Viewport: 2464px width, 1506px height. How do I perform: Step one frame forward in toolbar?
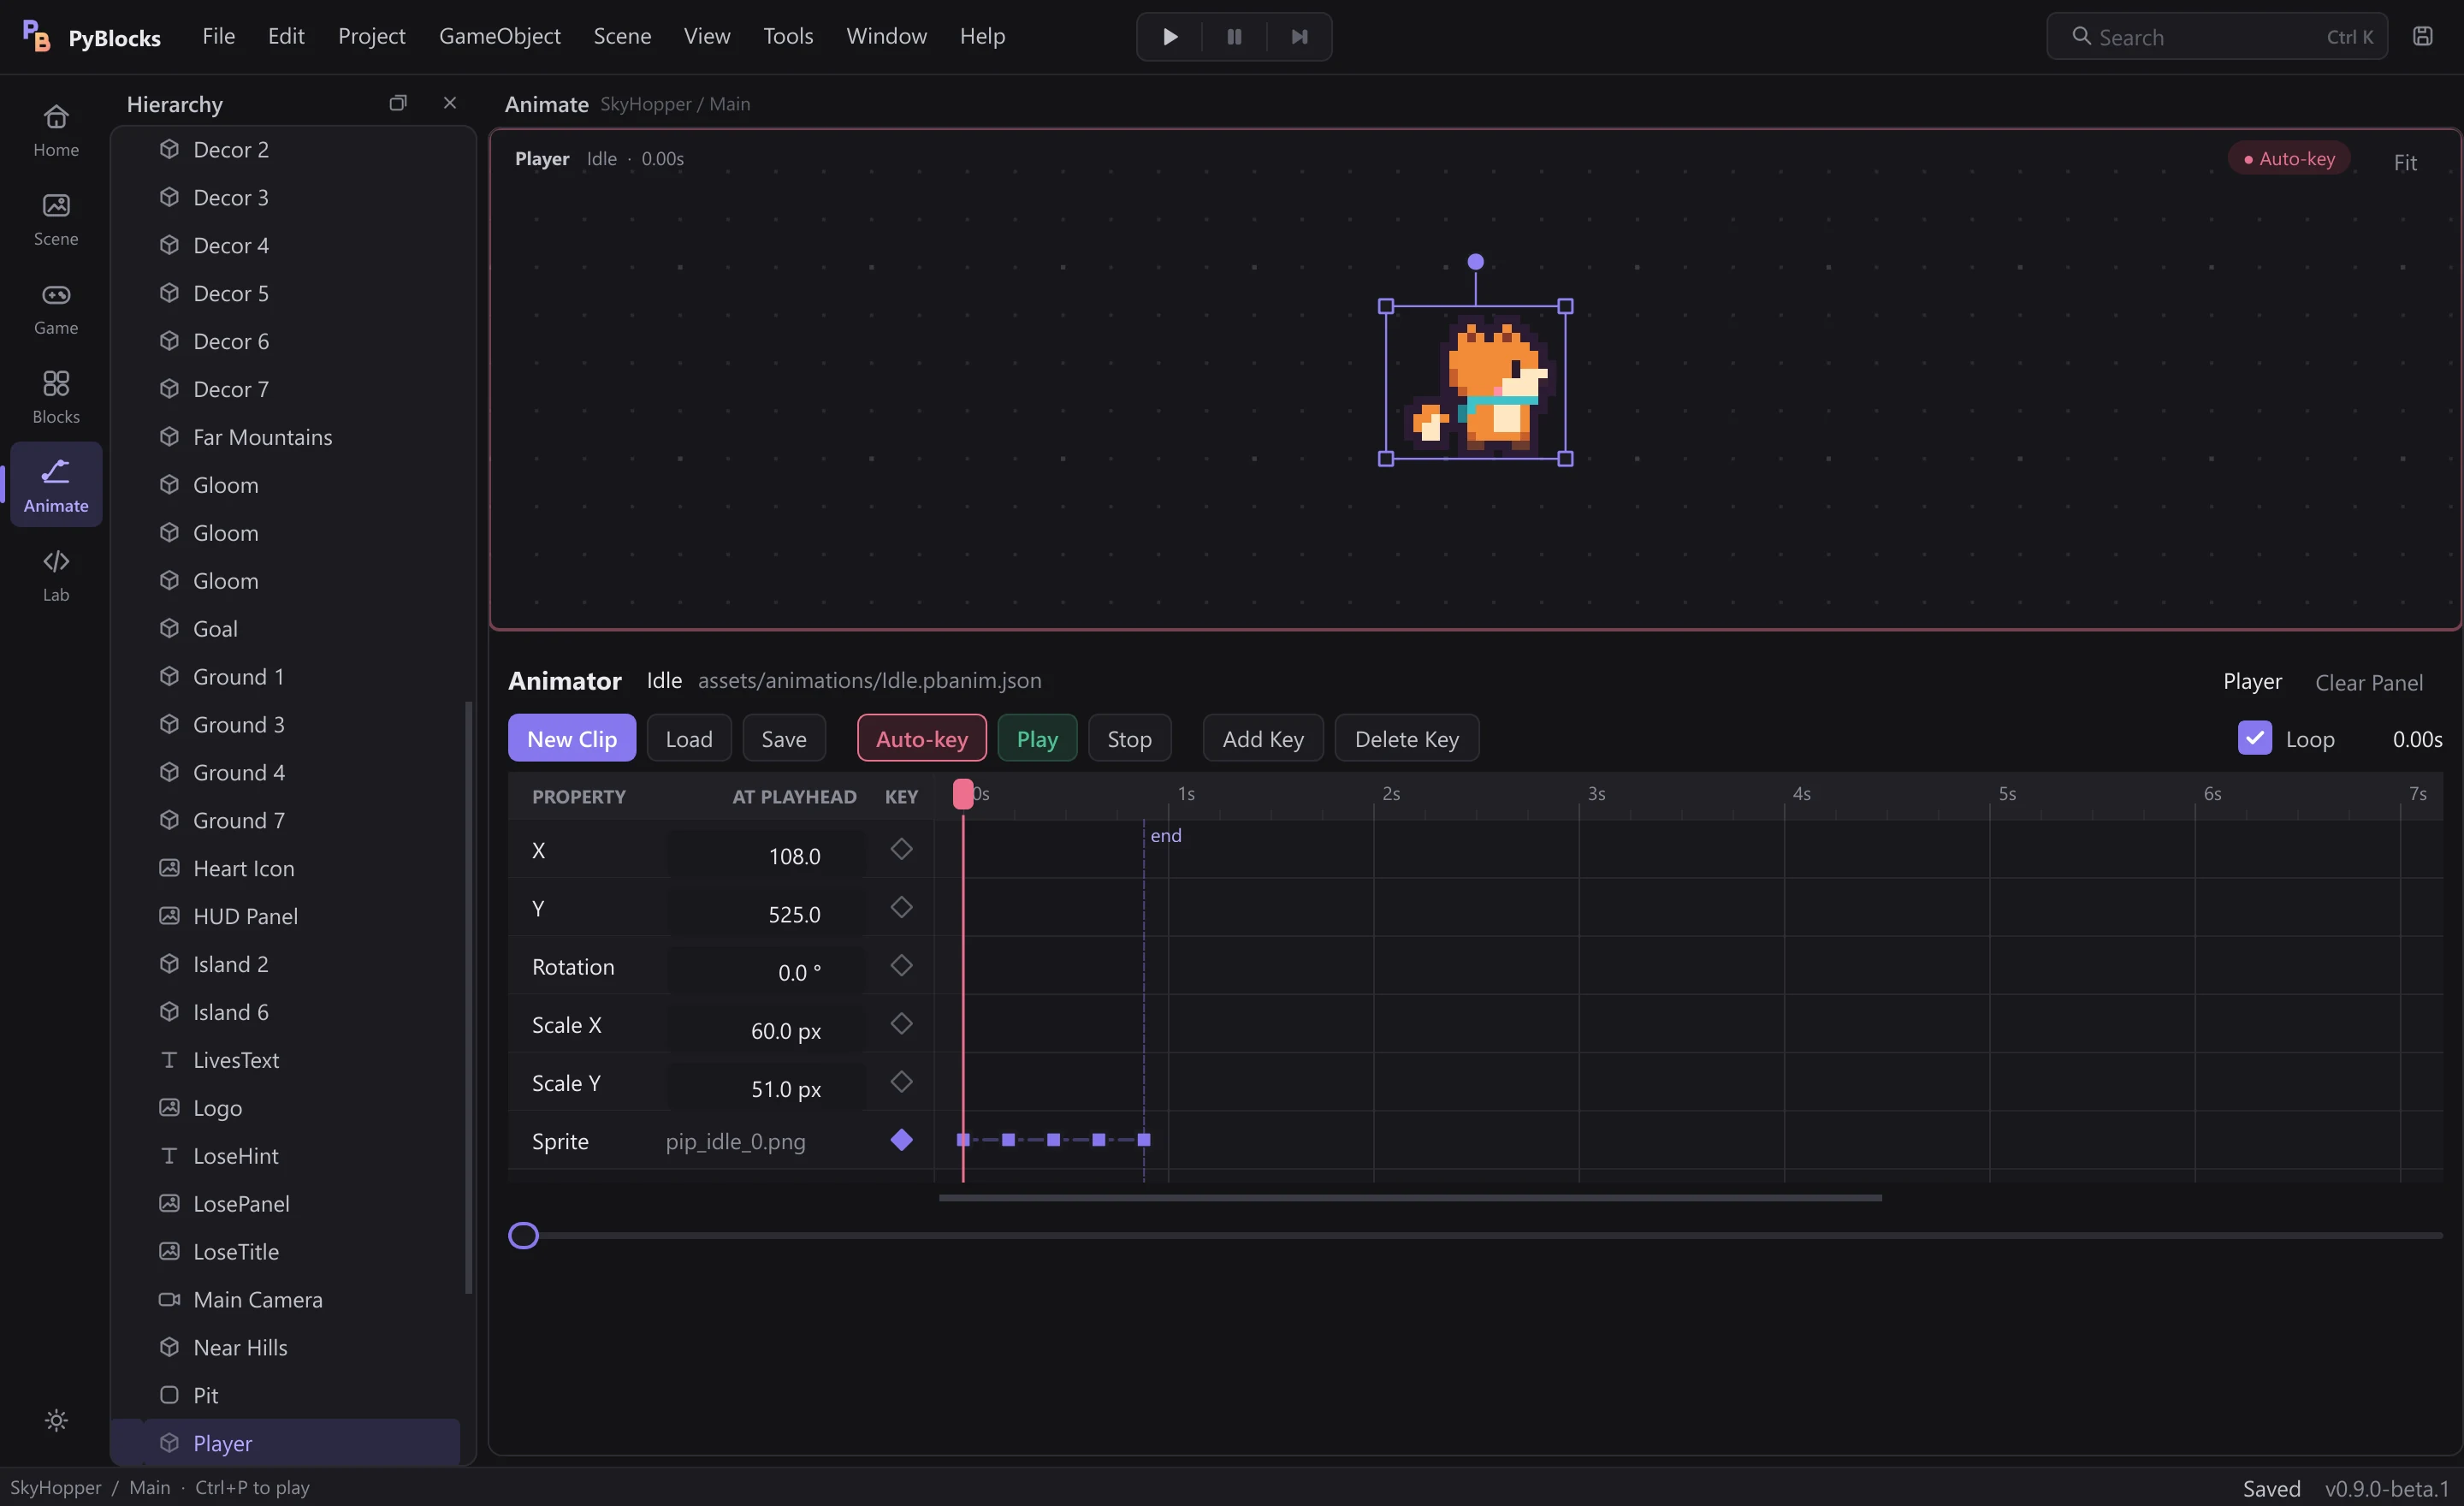pyautogui.click(x=1299, y=37)
